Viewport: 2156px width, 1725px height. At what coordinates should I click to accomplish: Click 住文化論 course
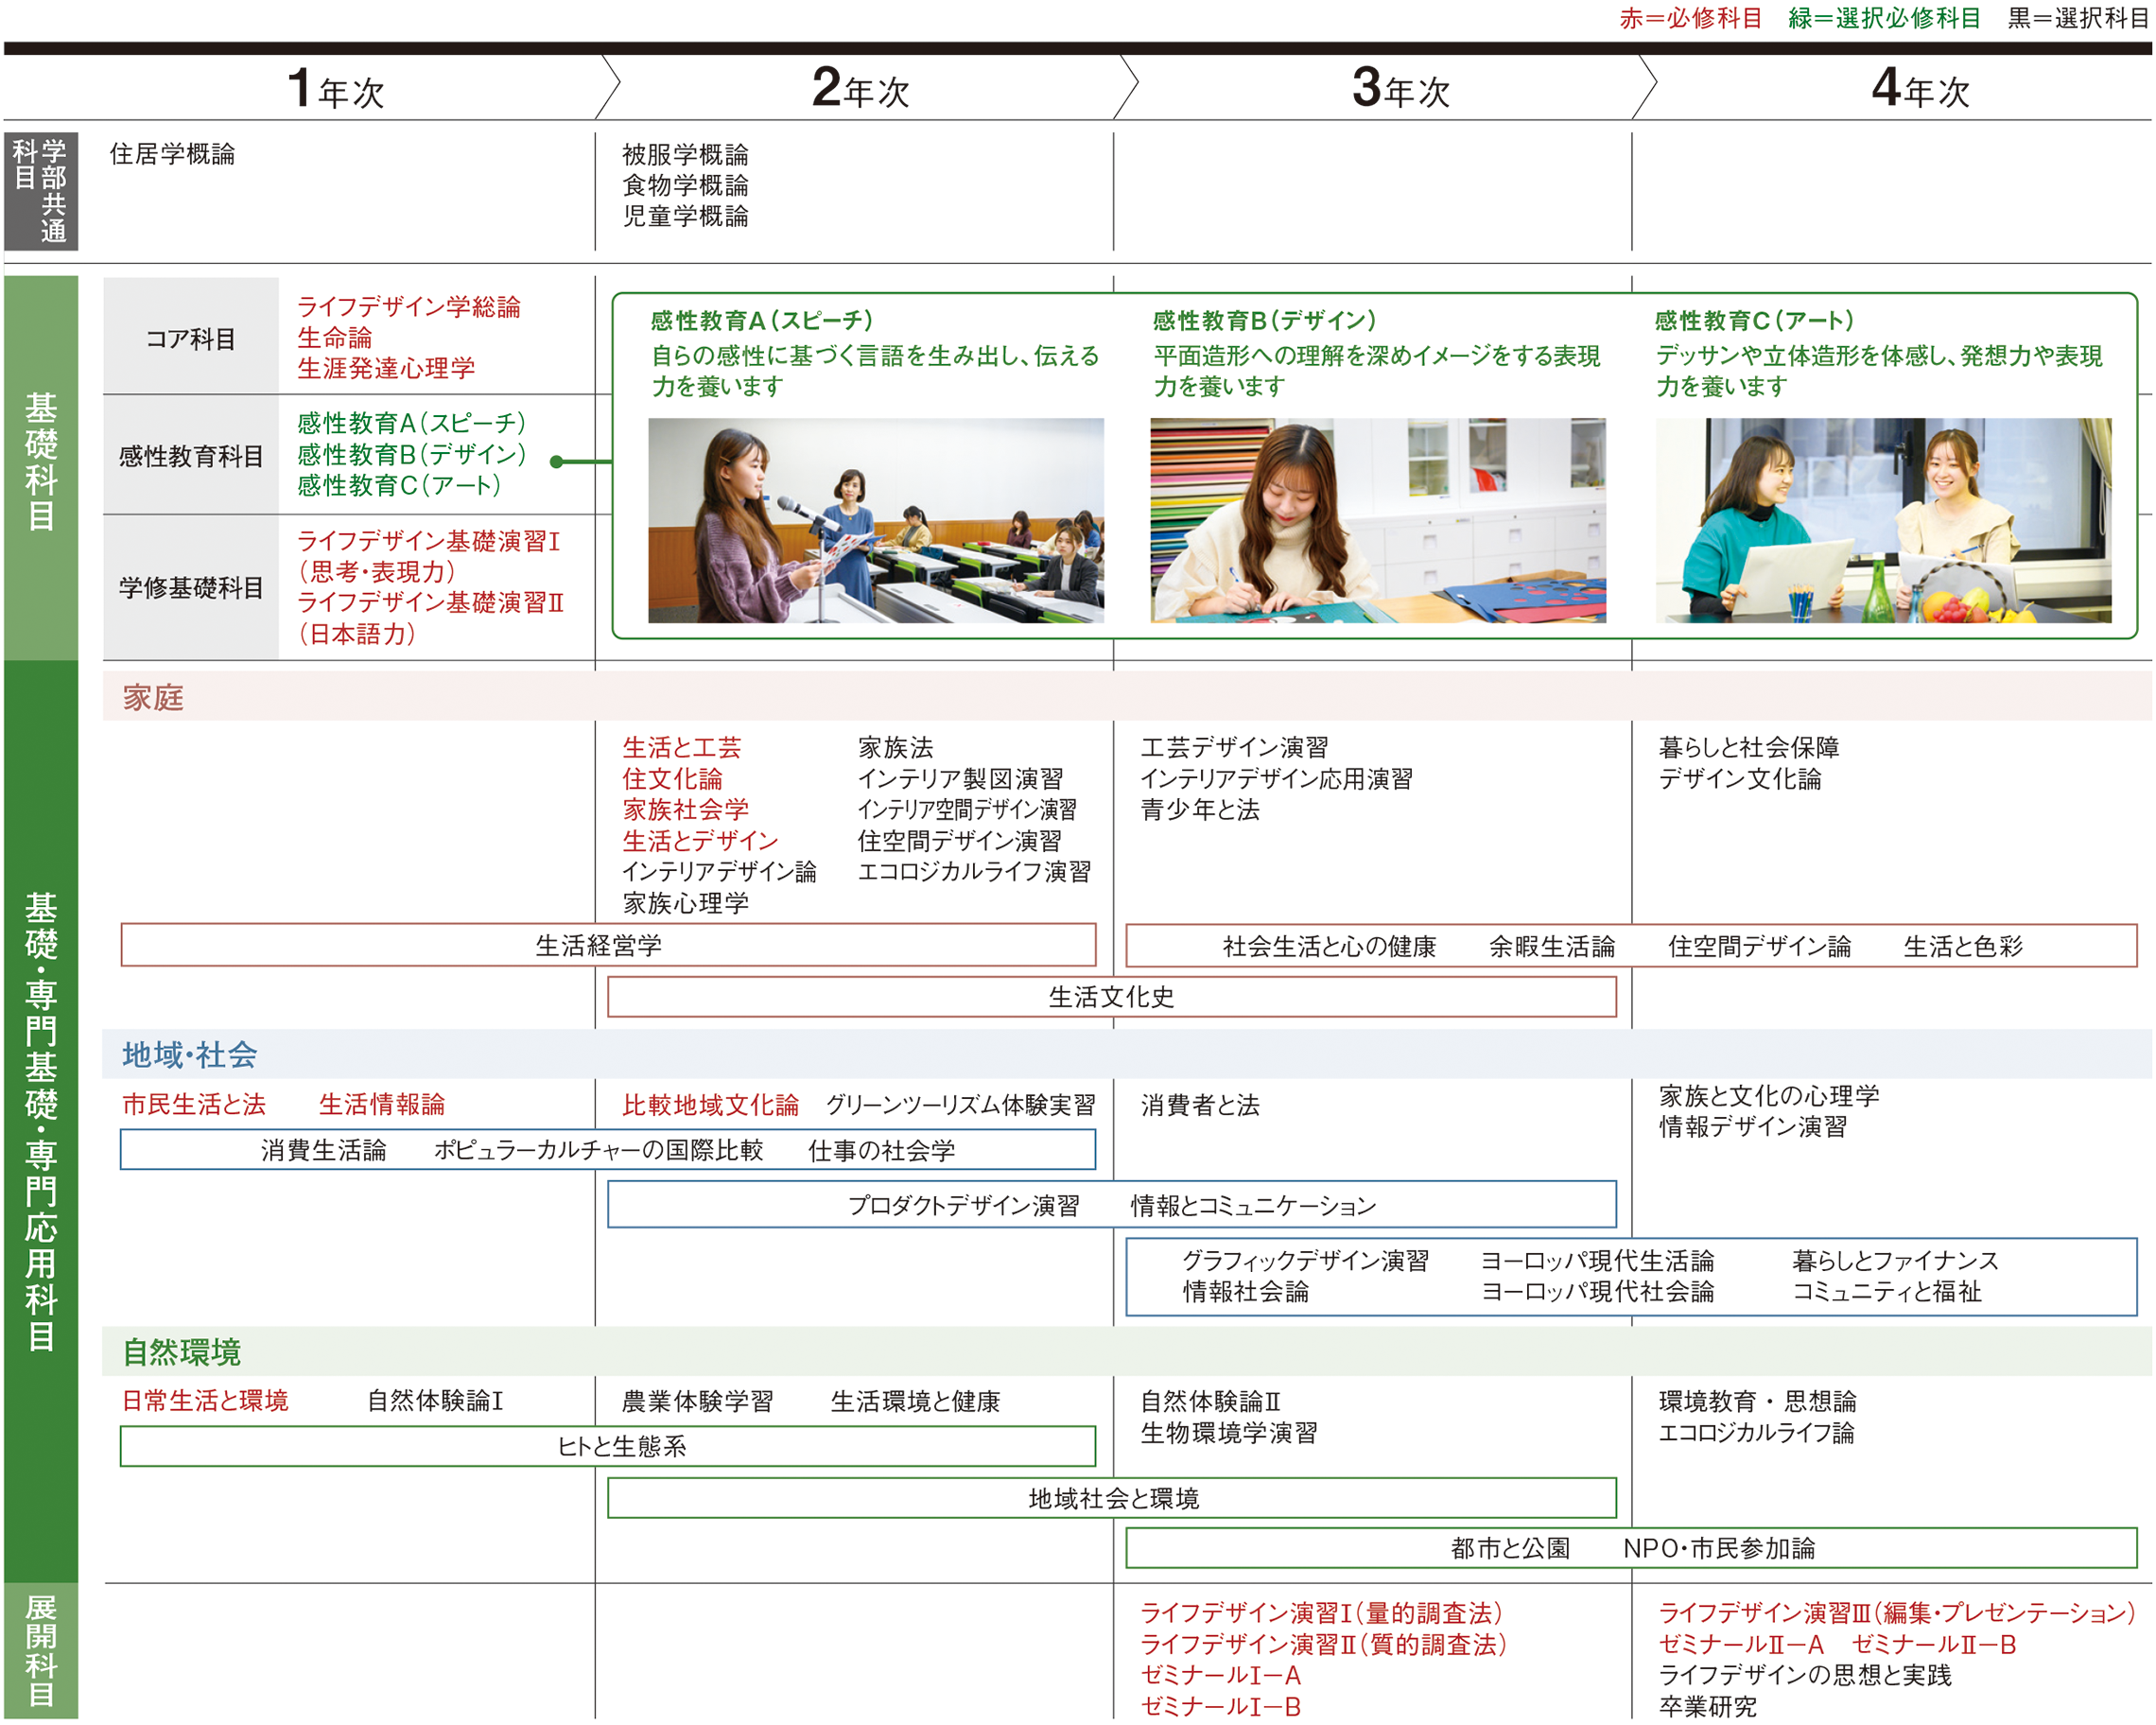tap(672, 778)
